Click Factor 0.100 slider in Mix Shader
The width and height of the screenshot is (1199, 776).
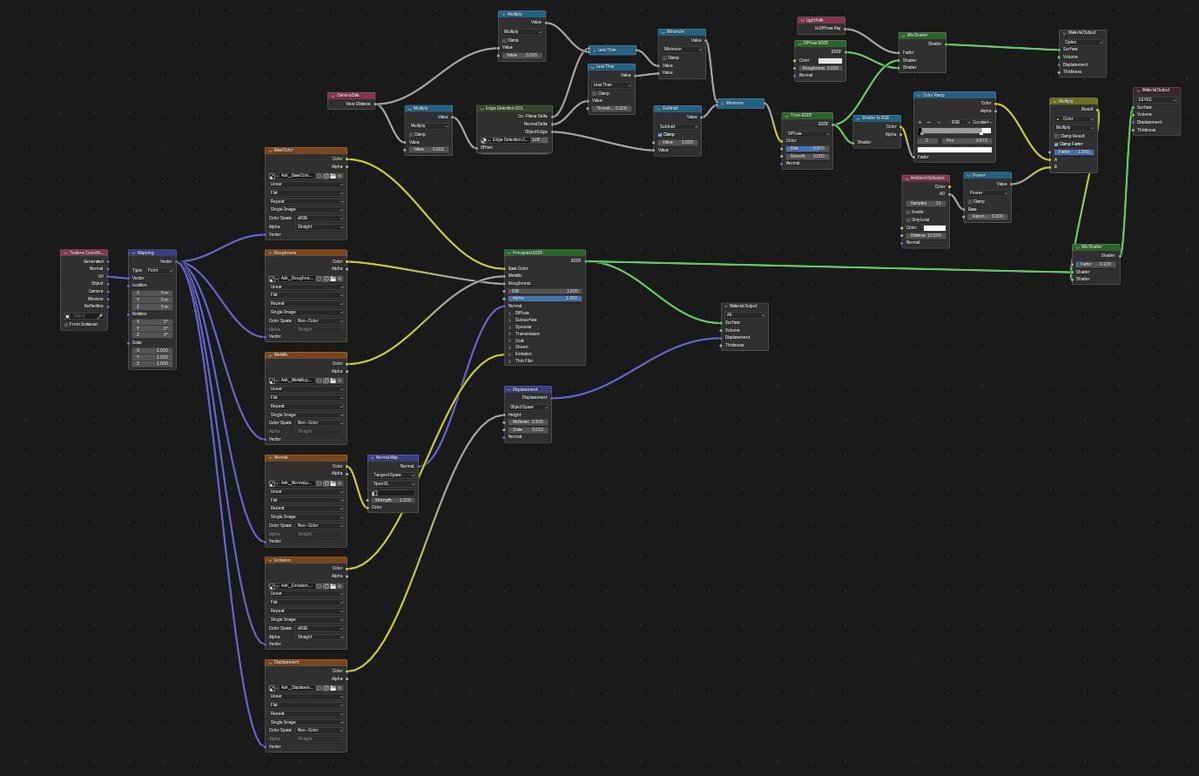point(1096,264)
